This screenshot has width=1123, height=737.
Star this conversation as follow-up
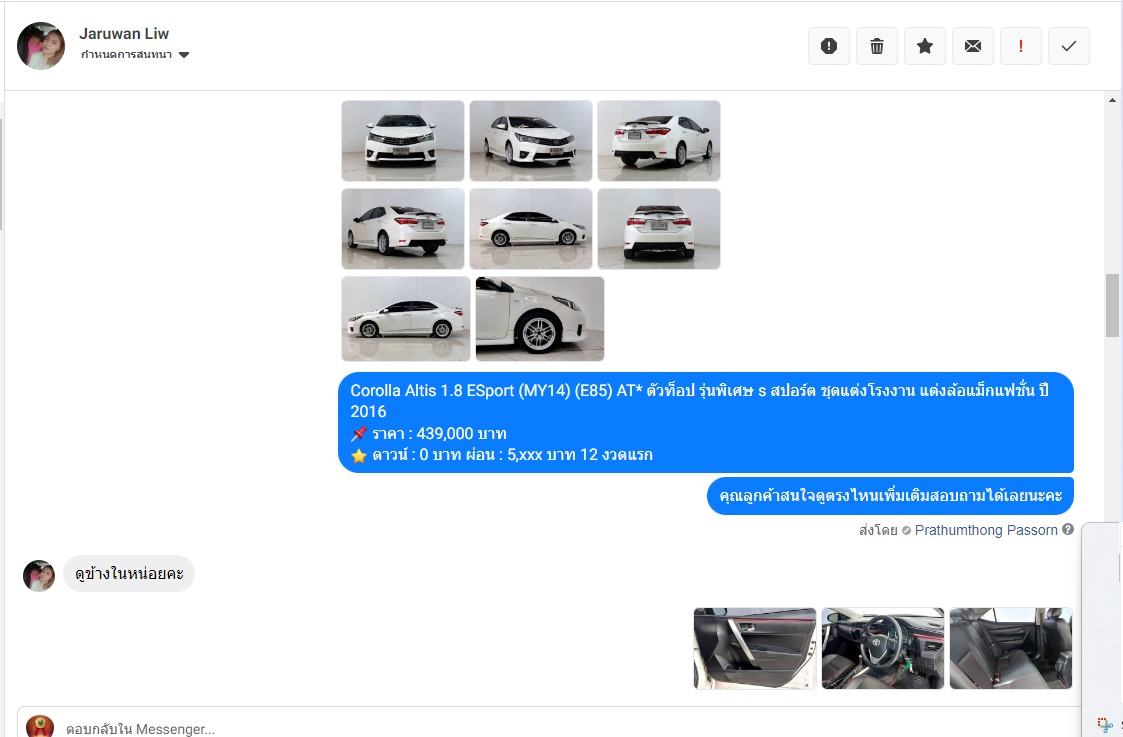click(925, 46)
